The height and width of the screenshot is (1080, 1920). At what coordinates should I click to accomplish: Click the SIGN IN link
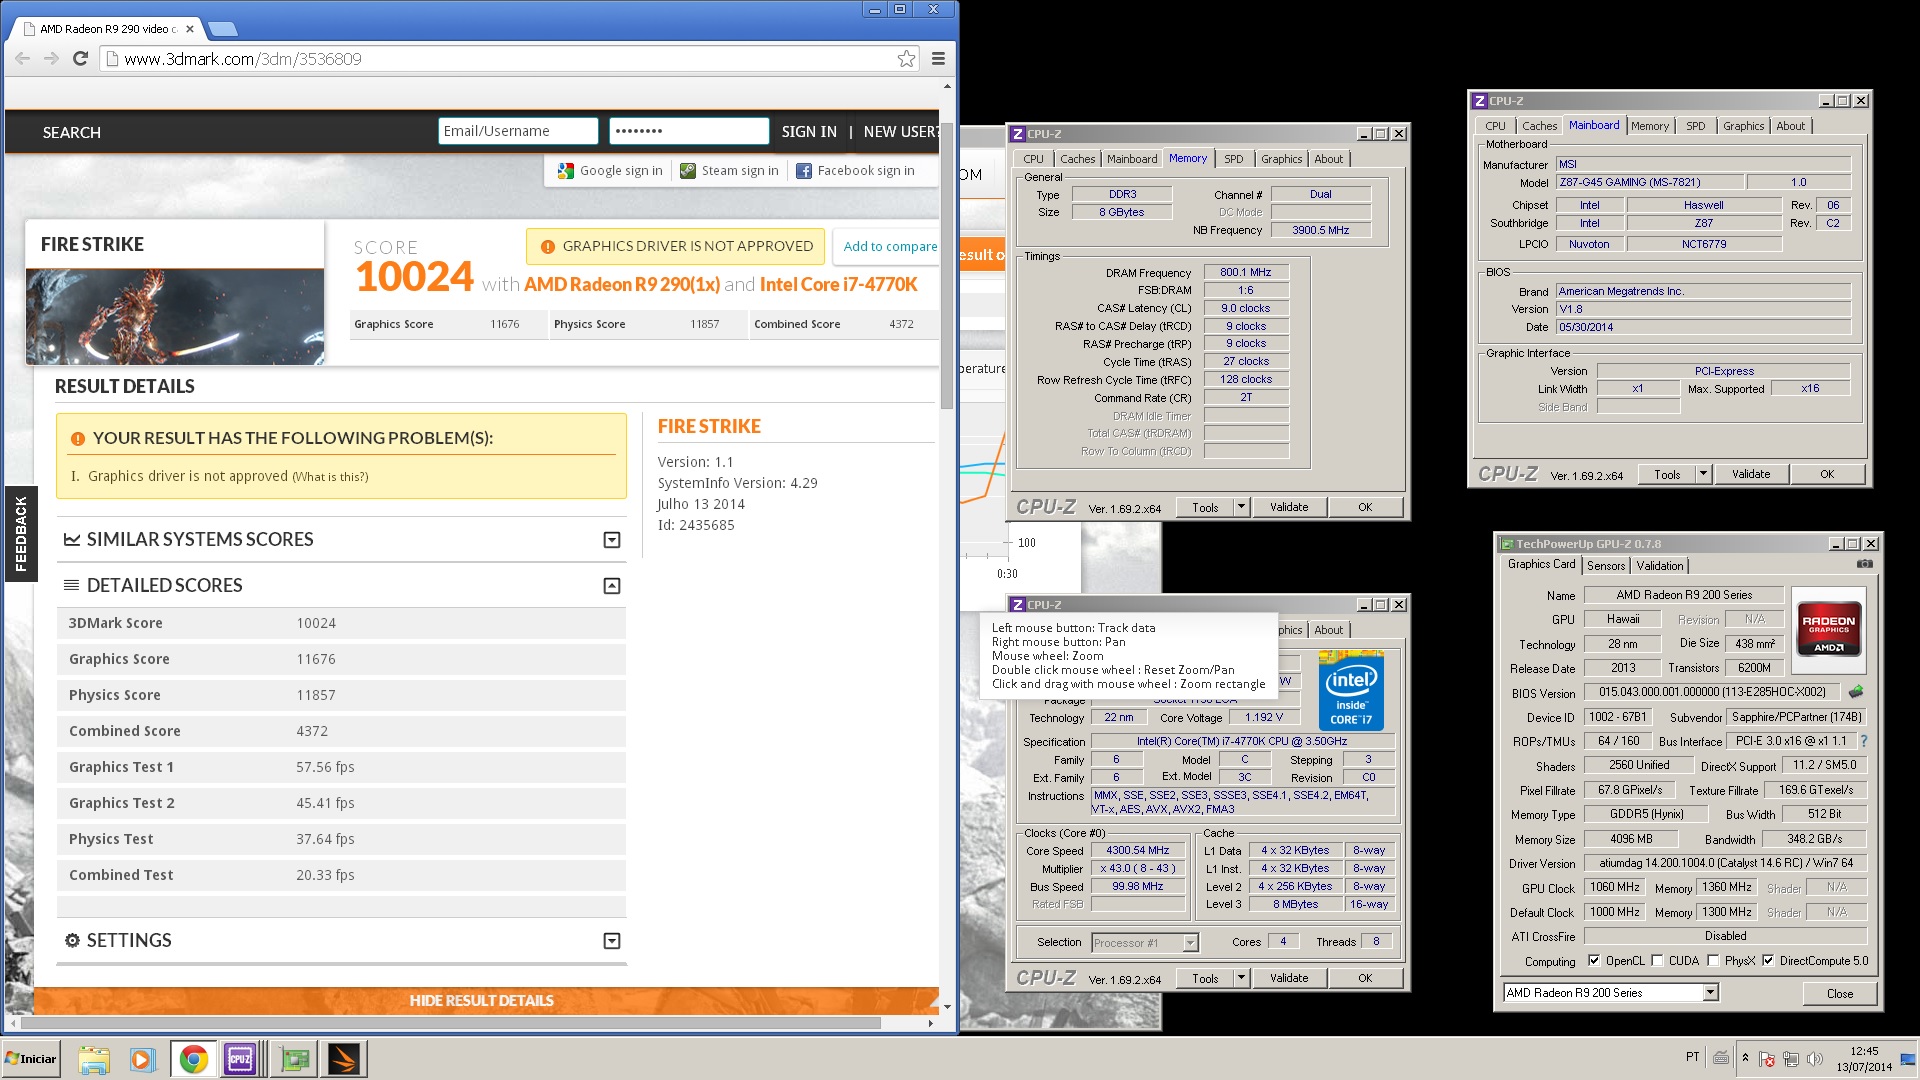pyautogui.click(x=809, y=131)
